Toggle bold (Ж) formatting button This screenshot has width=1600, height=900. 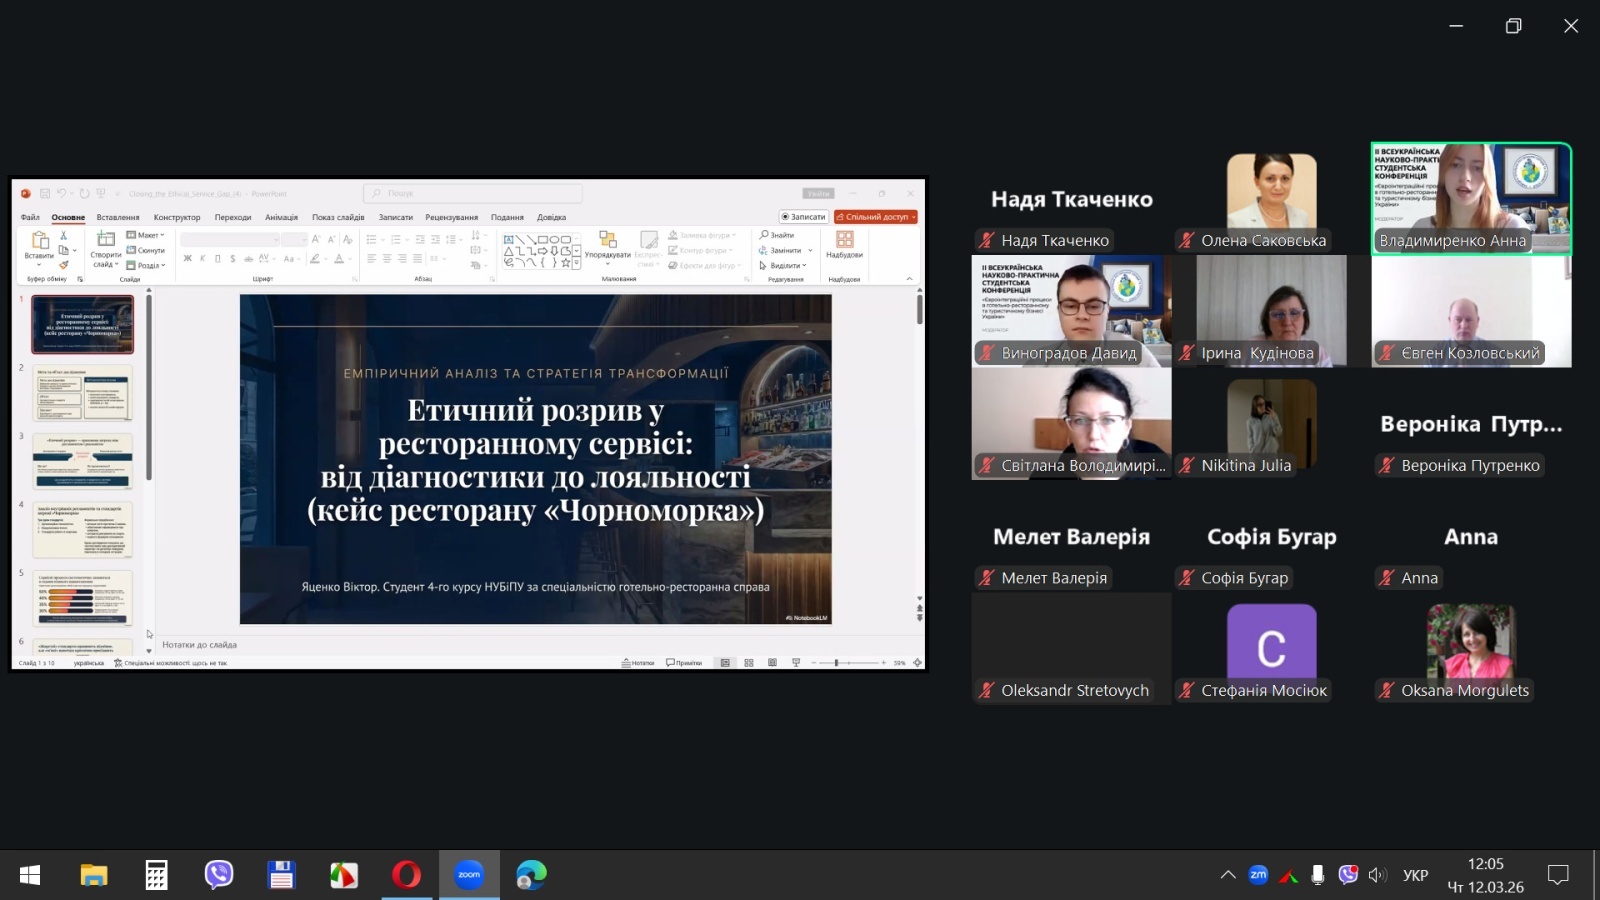click(187, 259)
